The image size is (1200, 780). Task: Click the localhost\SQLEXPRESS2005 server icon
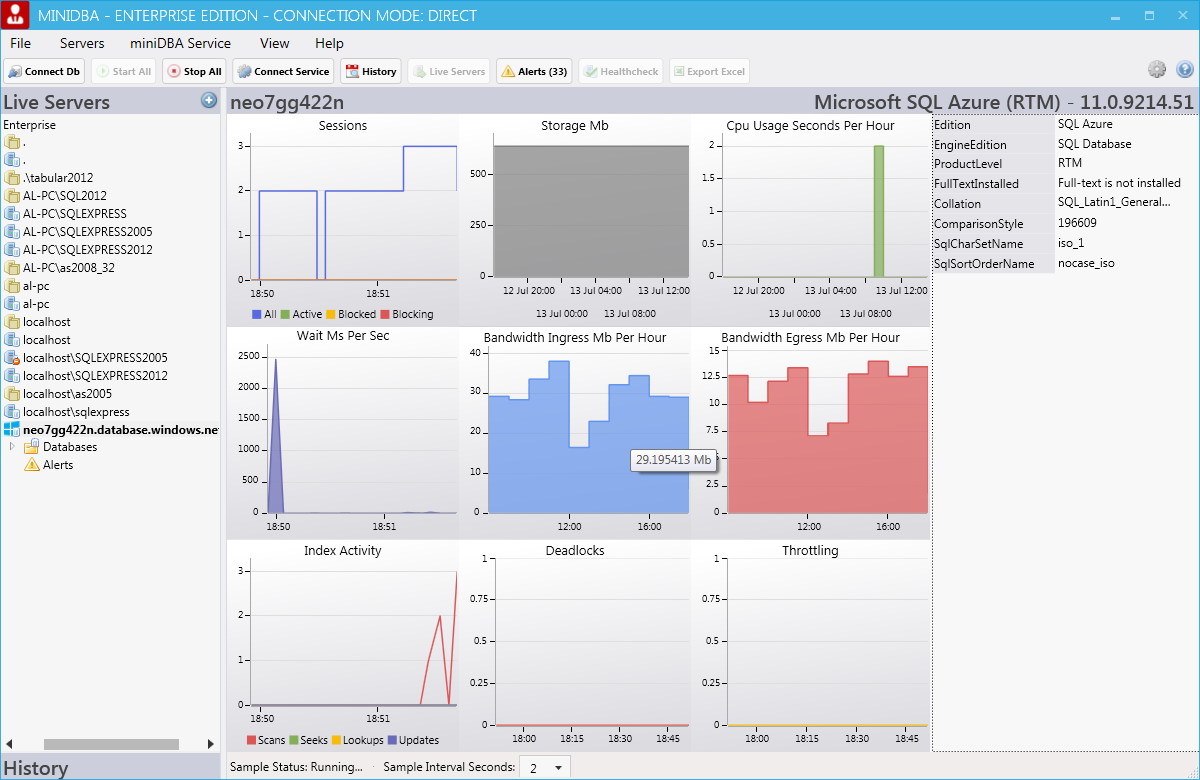point(12,358)
